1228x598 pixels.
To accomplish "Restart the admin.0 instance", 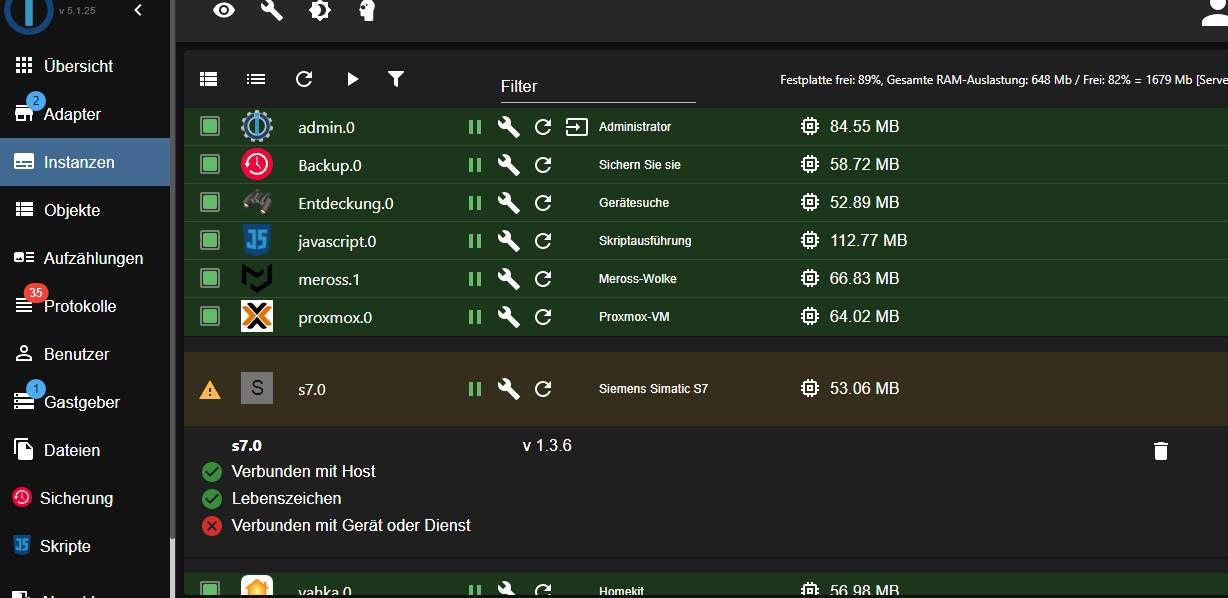I will pyautogui.click(x=543, y=127).
